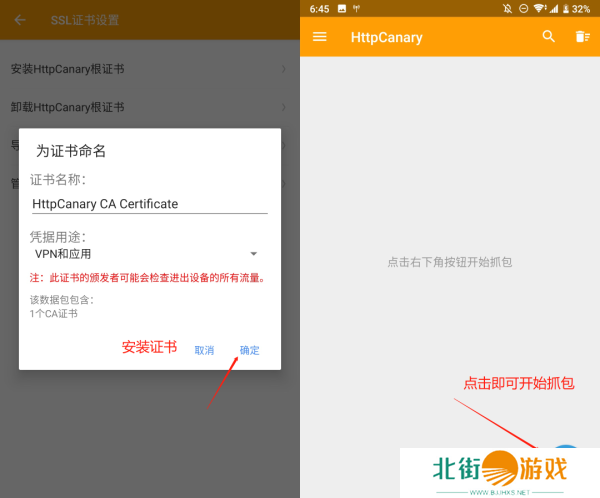Click the clear-all trash icon

point(581,37)
